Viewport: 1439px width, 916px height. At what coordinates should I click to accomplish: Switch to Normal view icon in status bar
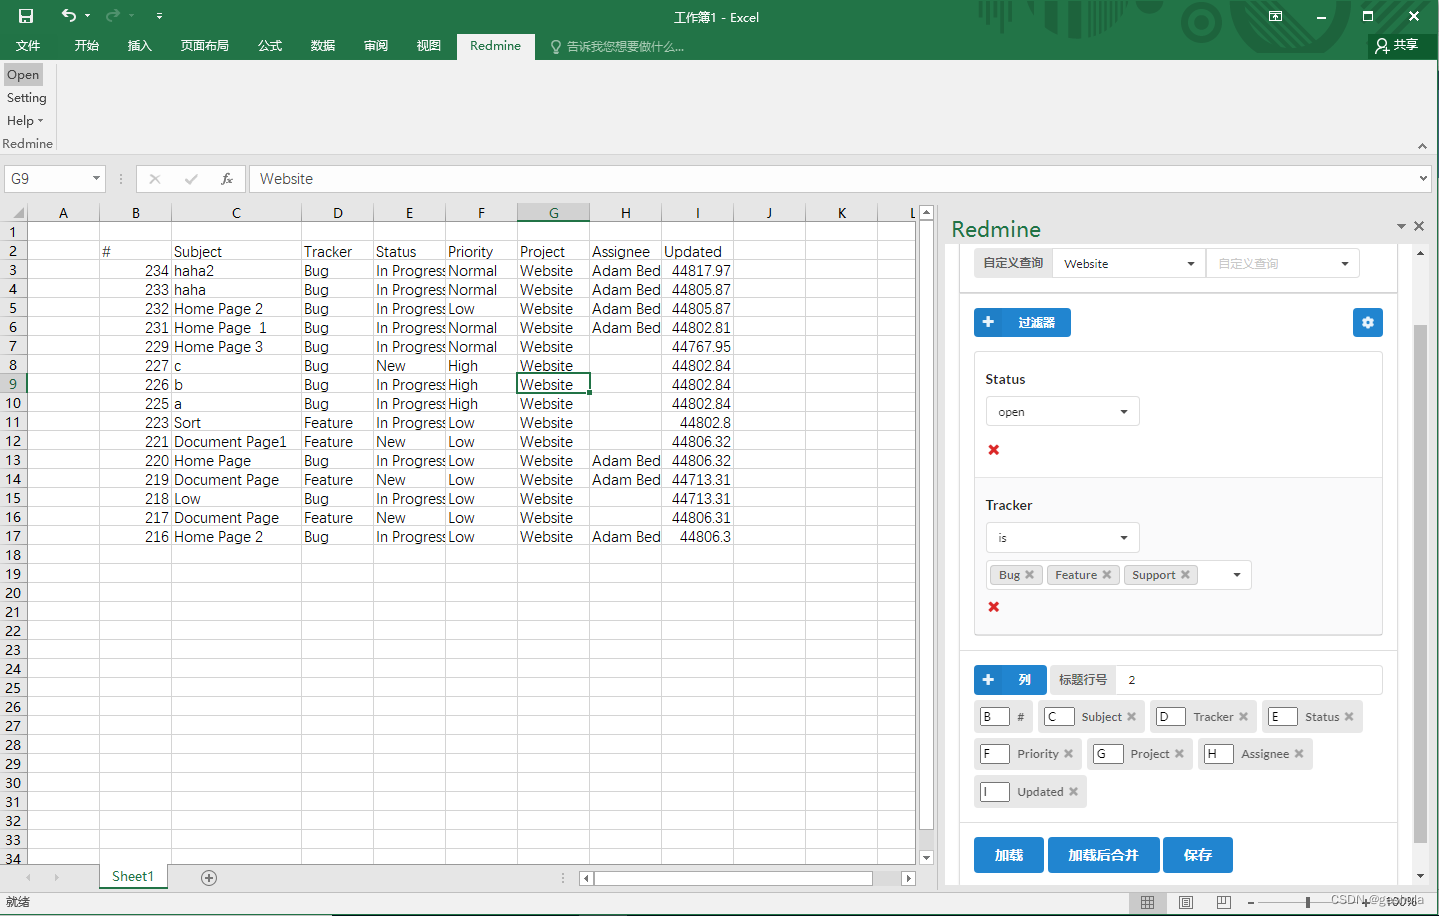pyautogui.click(x=1147, y=902)
